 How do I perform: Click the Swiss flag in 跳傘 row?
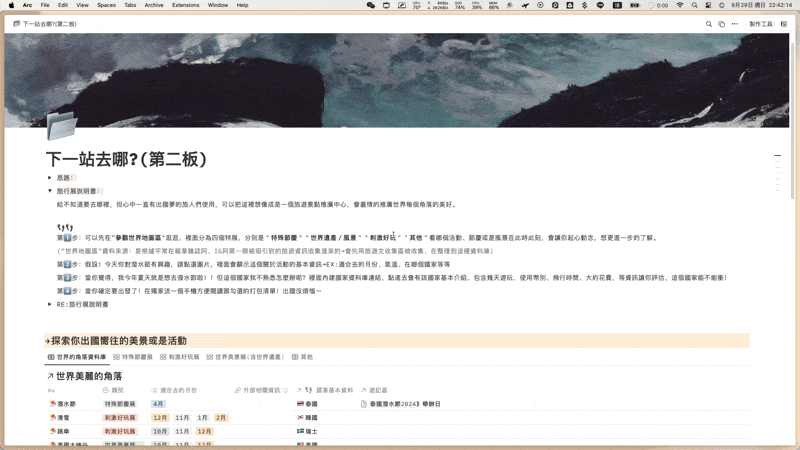click(301, 431)
